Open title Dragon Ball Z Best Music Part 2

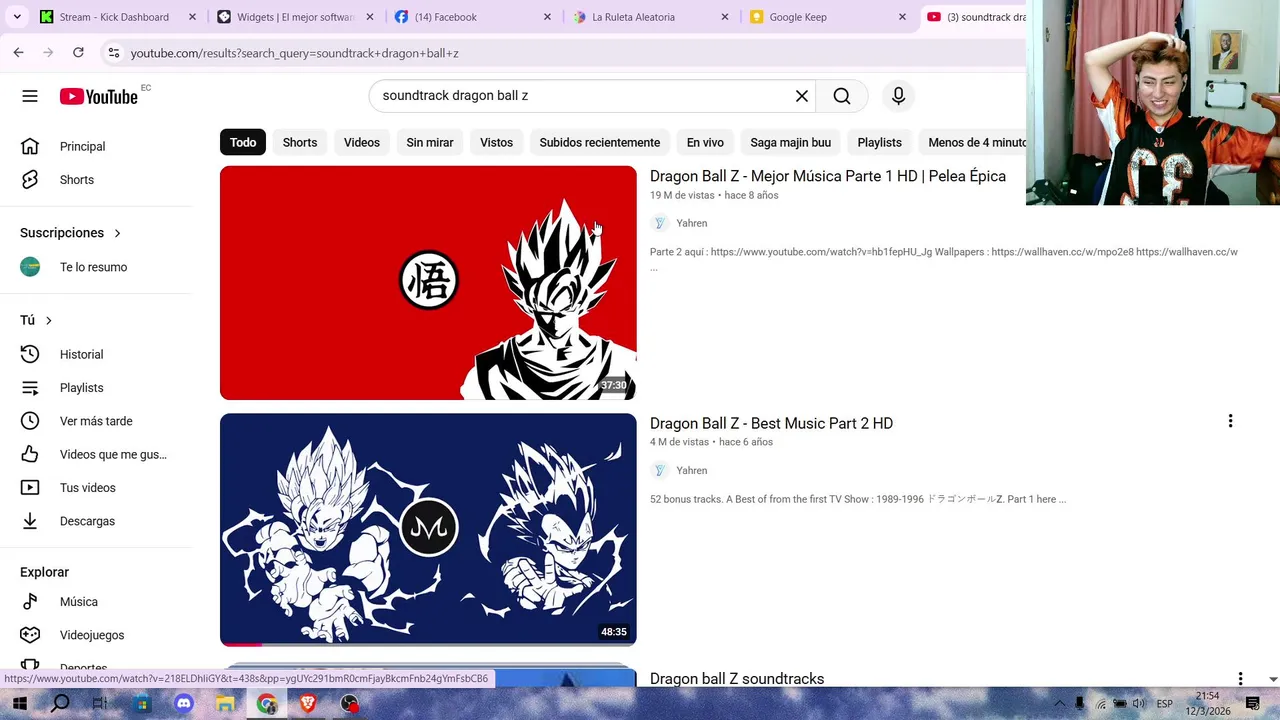click(771, 423)
